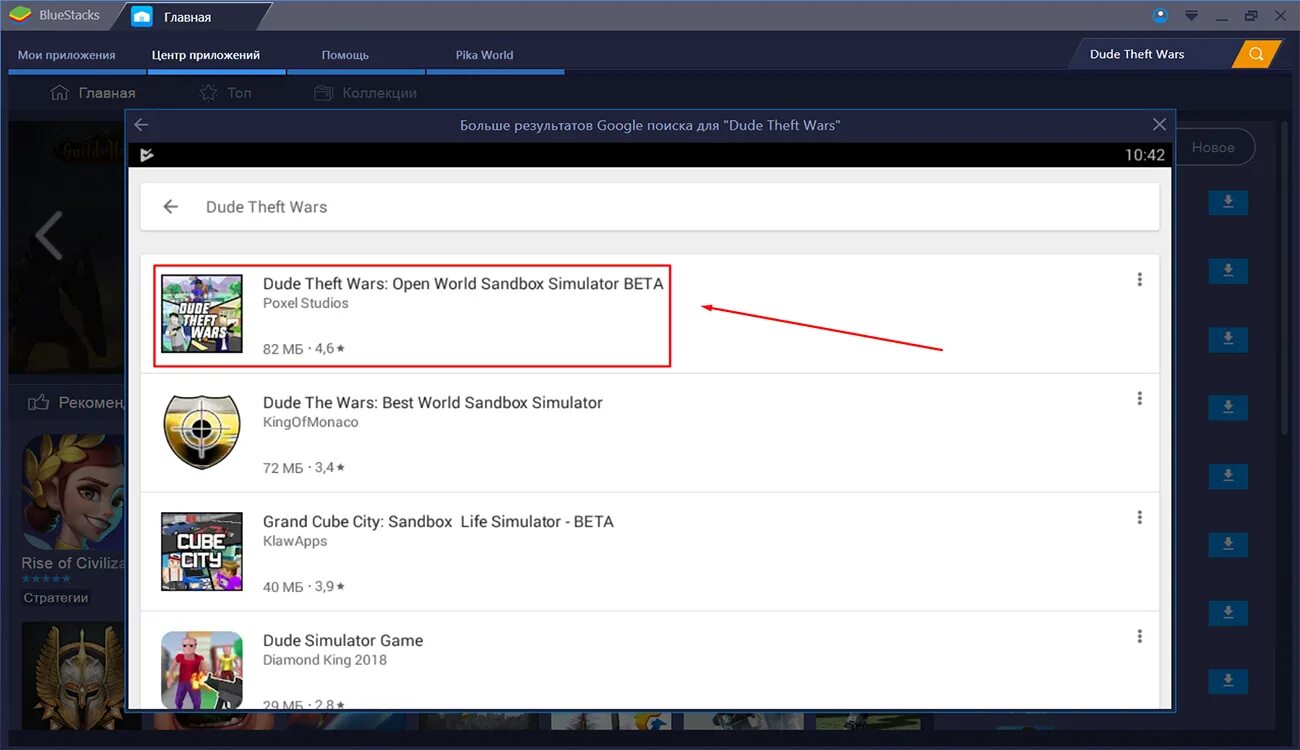Click the dialog back arrow icon
Image resolution: width=1300 pixels, height=750 pixels.
coord(141,125)
